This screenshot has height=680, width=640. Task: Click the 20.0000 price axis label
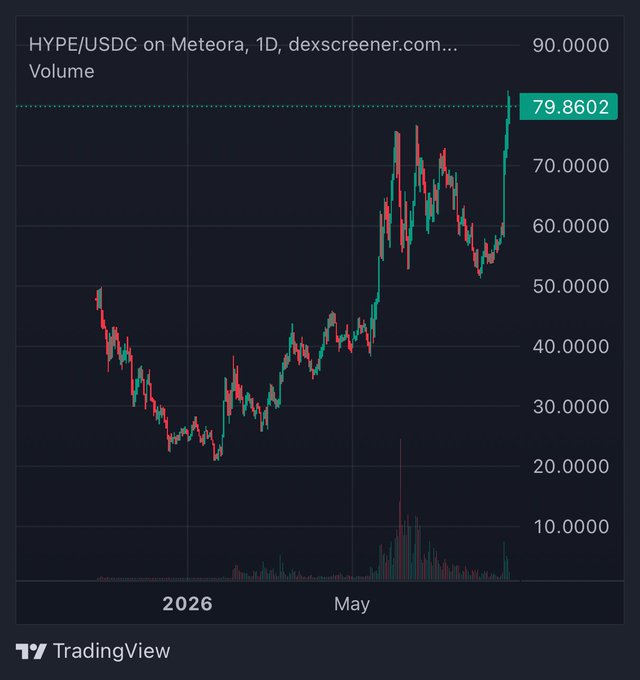pyautogui.click(x=571, y=467)
